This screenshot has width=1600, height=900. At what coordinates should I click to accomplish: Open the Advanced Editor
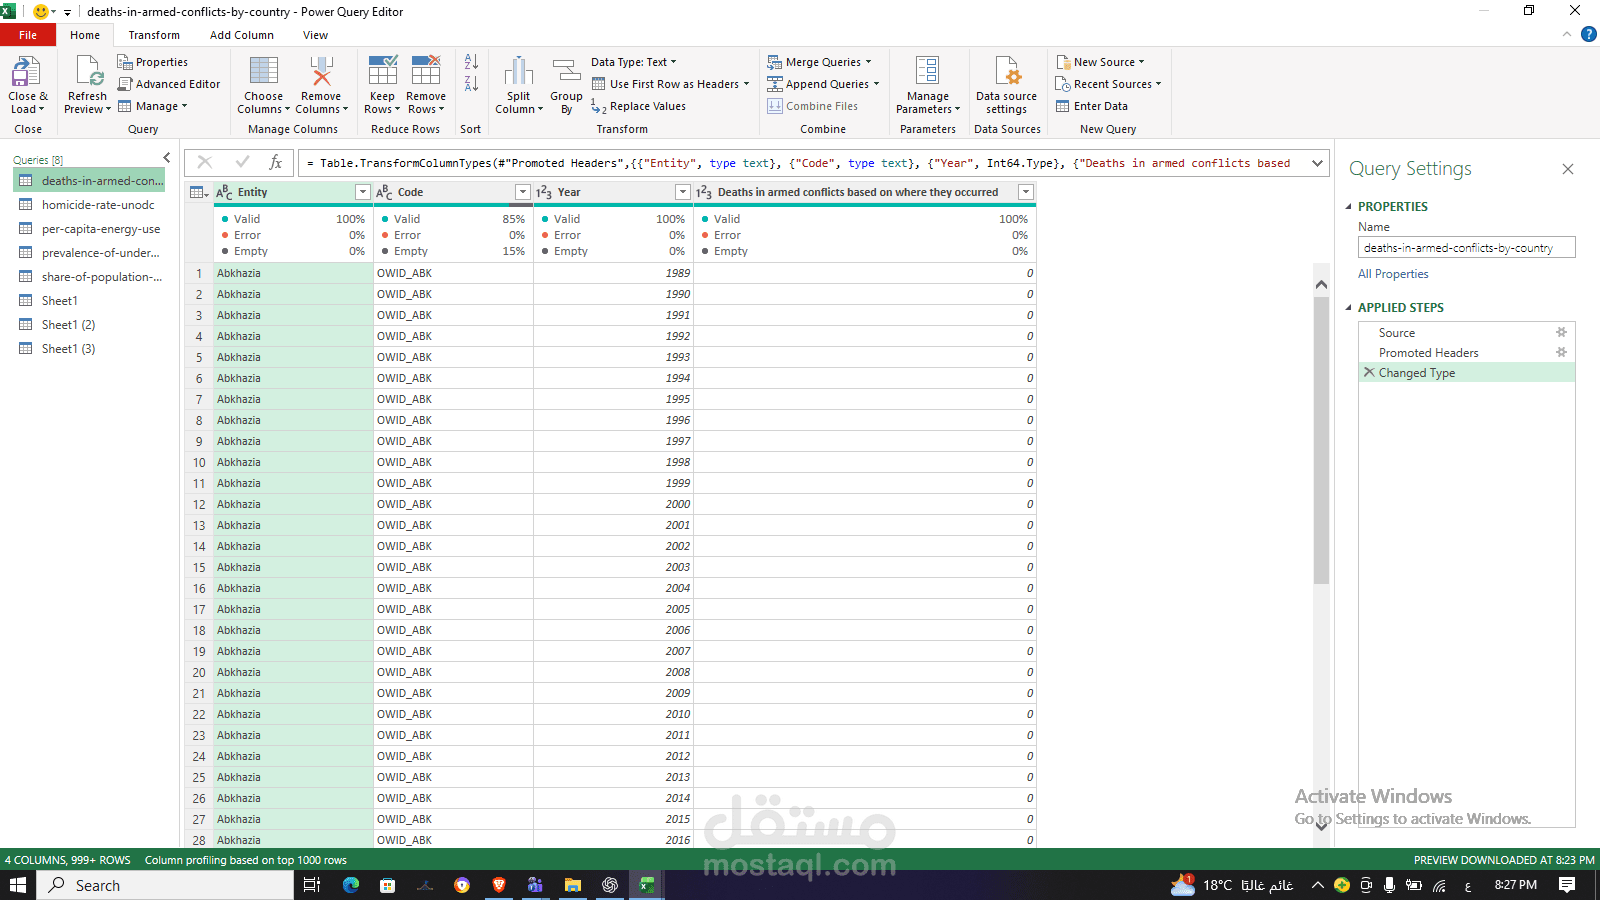168,84
